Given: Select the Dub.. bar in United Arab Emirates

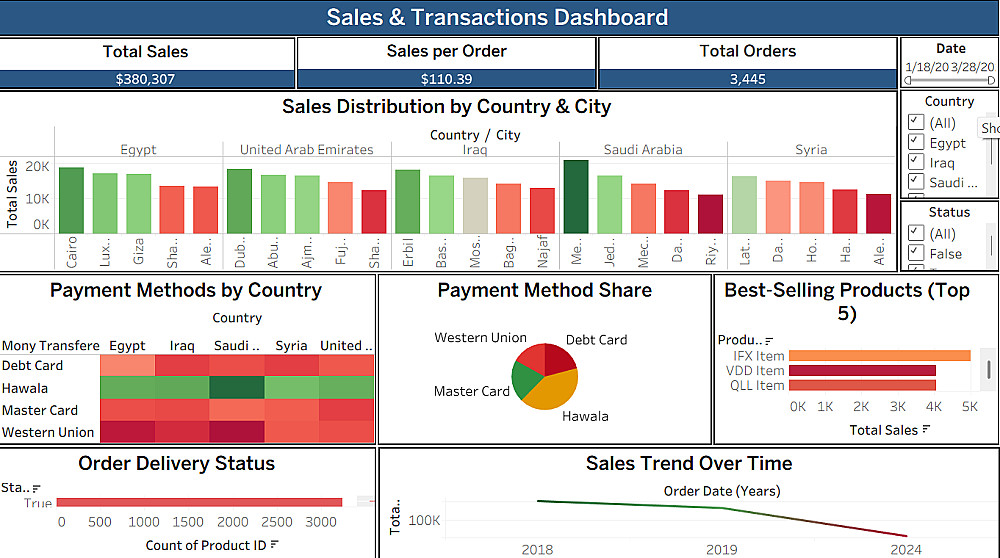Looking at the screenshot, I should [x=239, y=202].
